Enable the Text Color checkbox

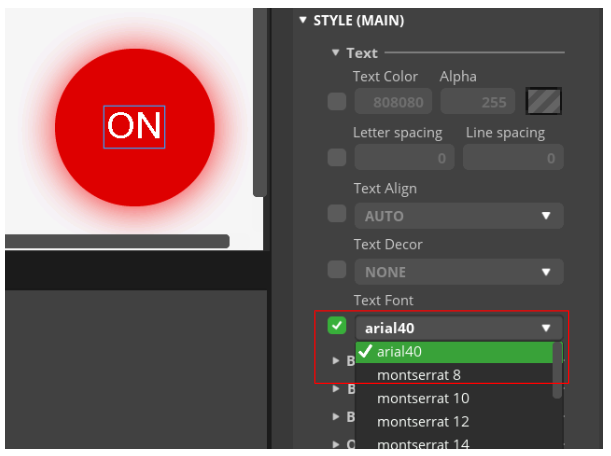pyautogui.click(x=337, y=101)
